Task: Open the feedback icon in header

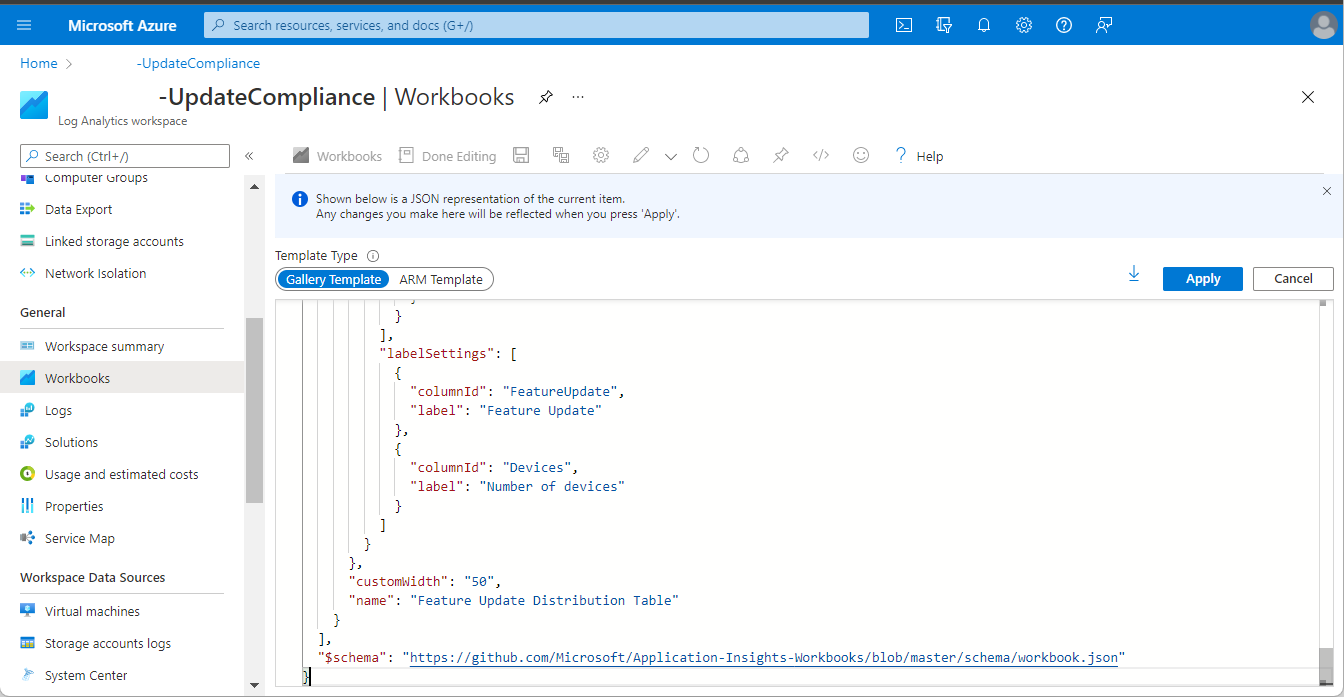Action: [1104, 25]
